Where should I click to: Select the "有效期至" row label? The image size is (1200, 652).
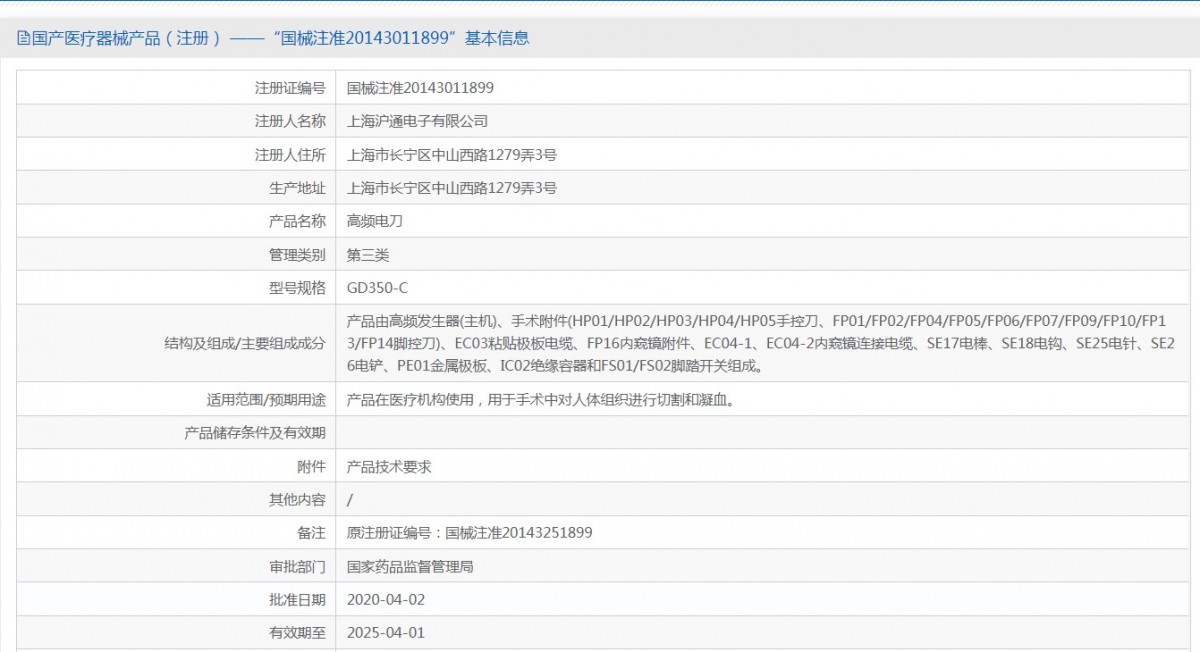point(298,633)
